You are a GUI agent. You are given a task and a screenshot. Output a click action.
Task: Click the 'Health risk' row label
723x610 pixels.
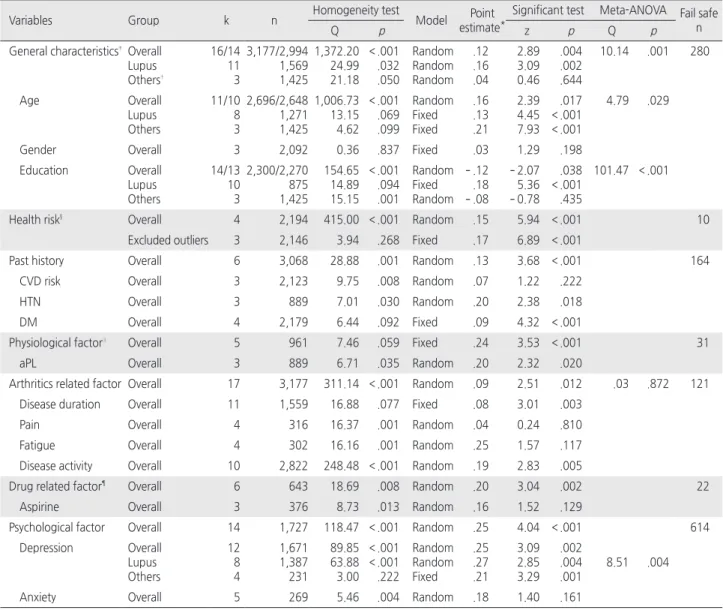(x=36, y=219)
